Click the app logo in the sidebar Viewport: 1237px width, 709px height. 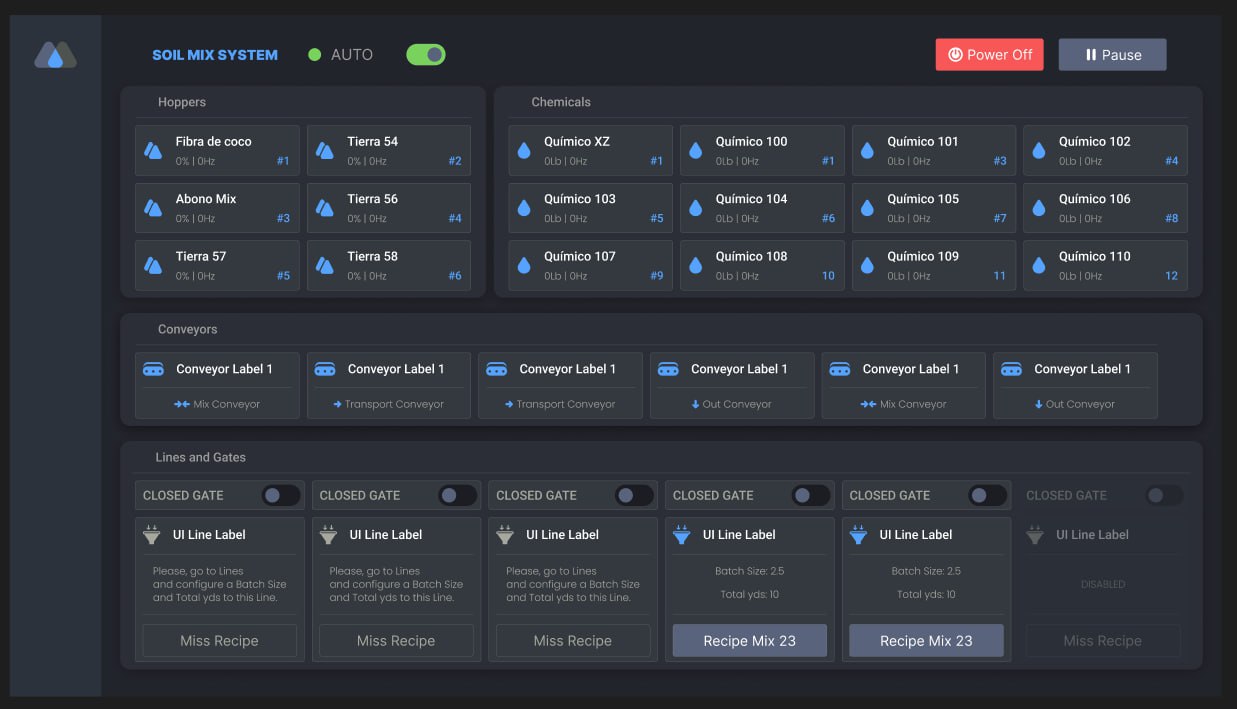(55, 55)
